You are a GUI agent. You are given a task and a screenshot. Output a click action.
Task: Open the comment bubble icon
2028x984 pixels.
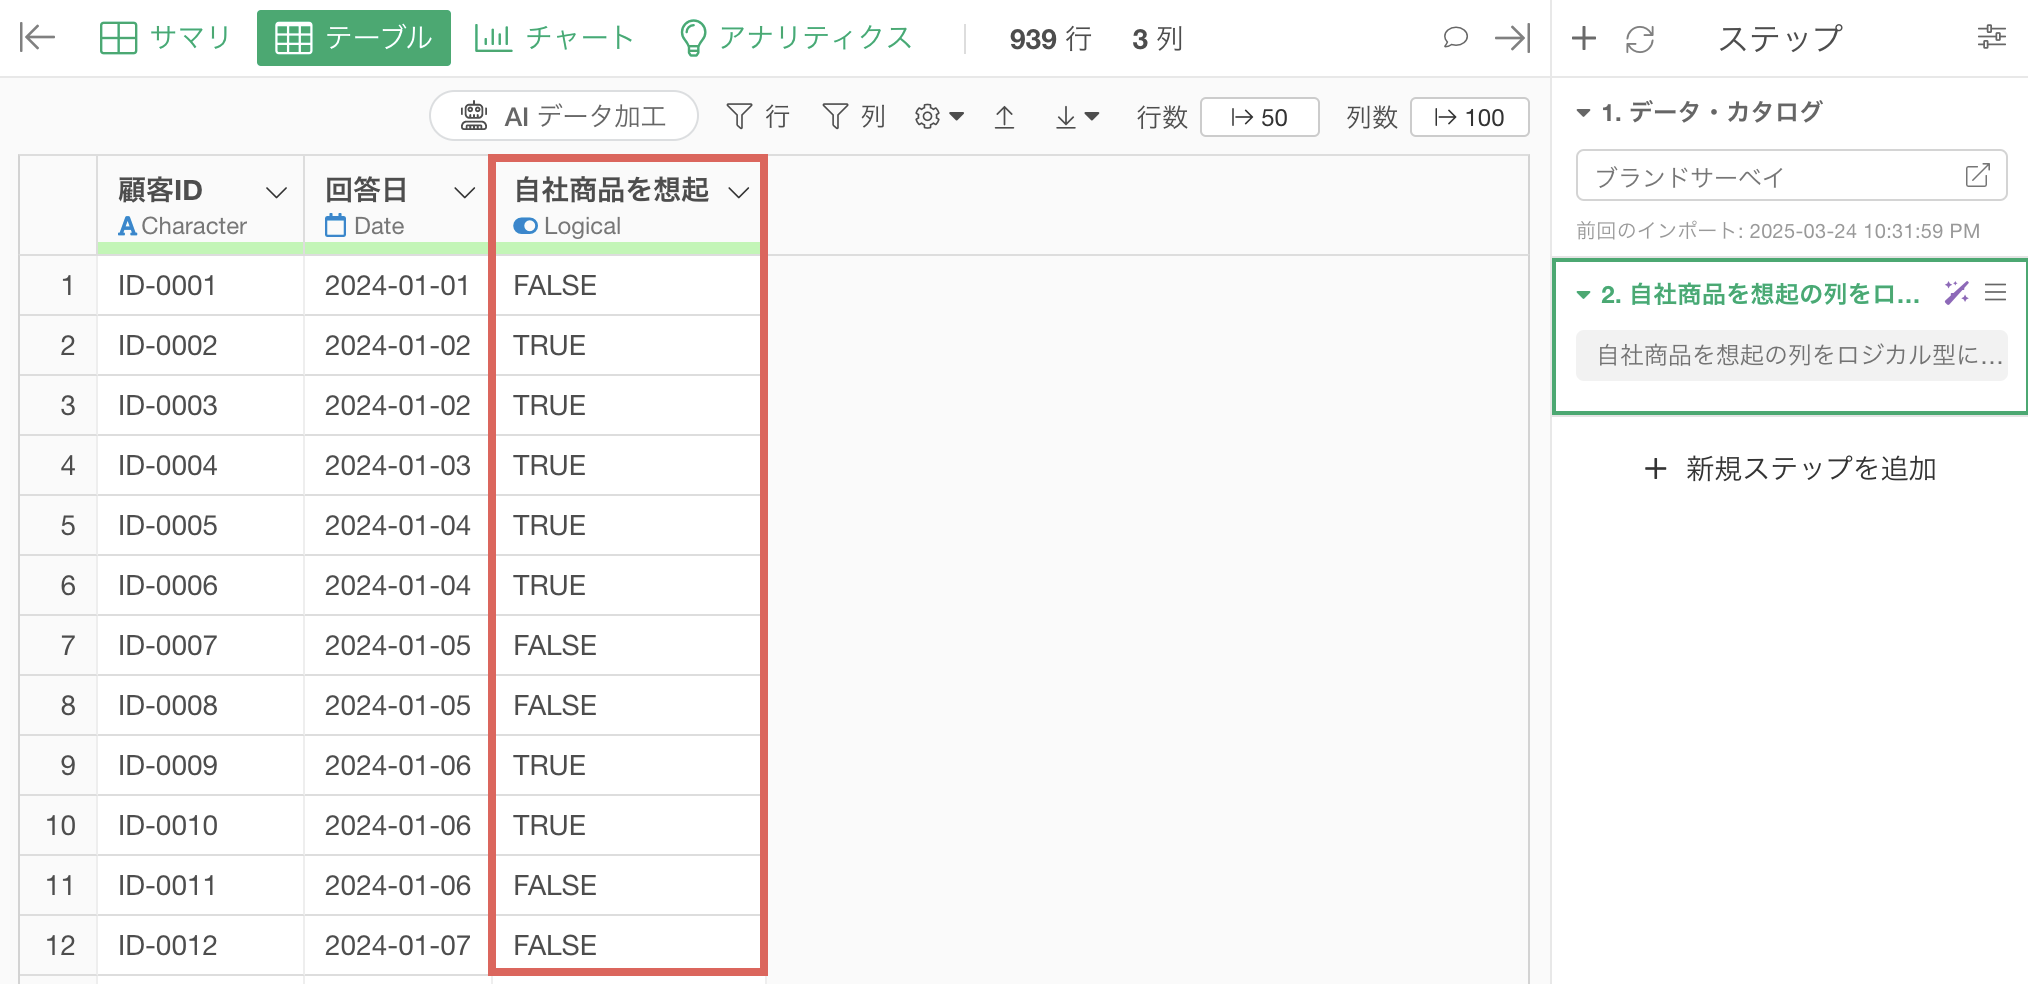pos(1455,38)
